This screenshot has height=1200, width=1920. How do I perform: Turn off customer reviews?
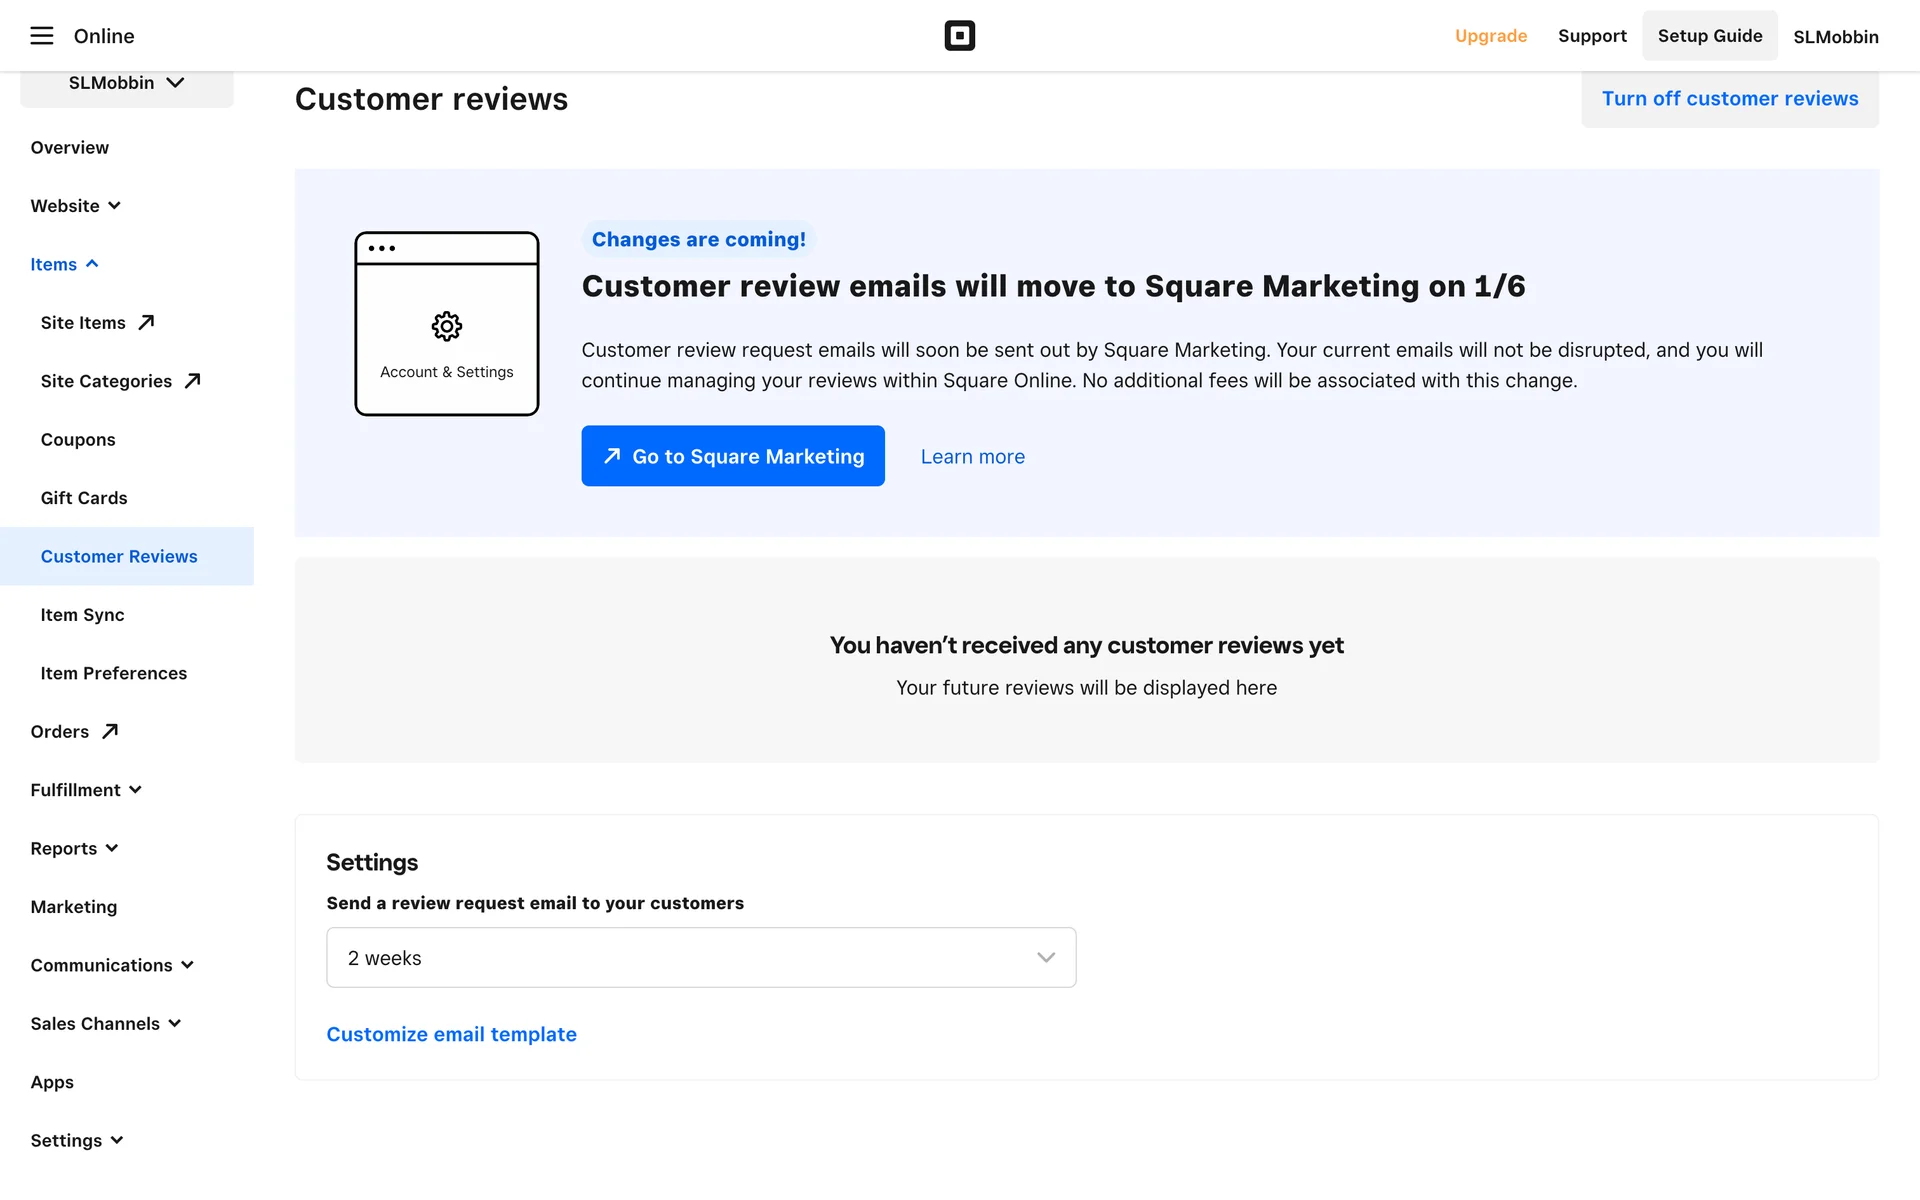[1729, 99]
